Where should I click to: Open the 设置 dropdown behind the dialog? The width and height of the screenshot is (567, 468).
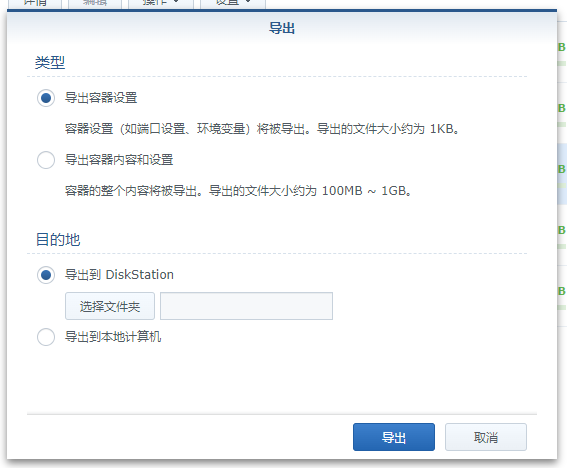(x=233, y=3)
